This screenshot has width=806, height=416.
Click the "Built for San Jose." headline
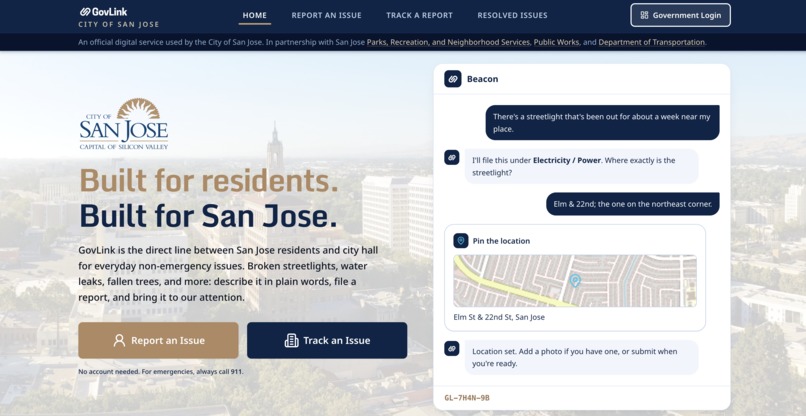tap(208, 215)
